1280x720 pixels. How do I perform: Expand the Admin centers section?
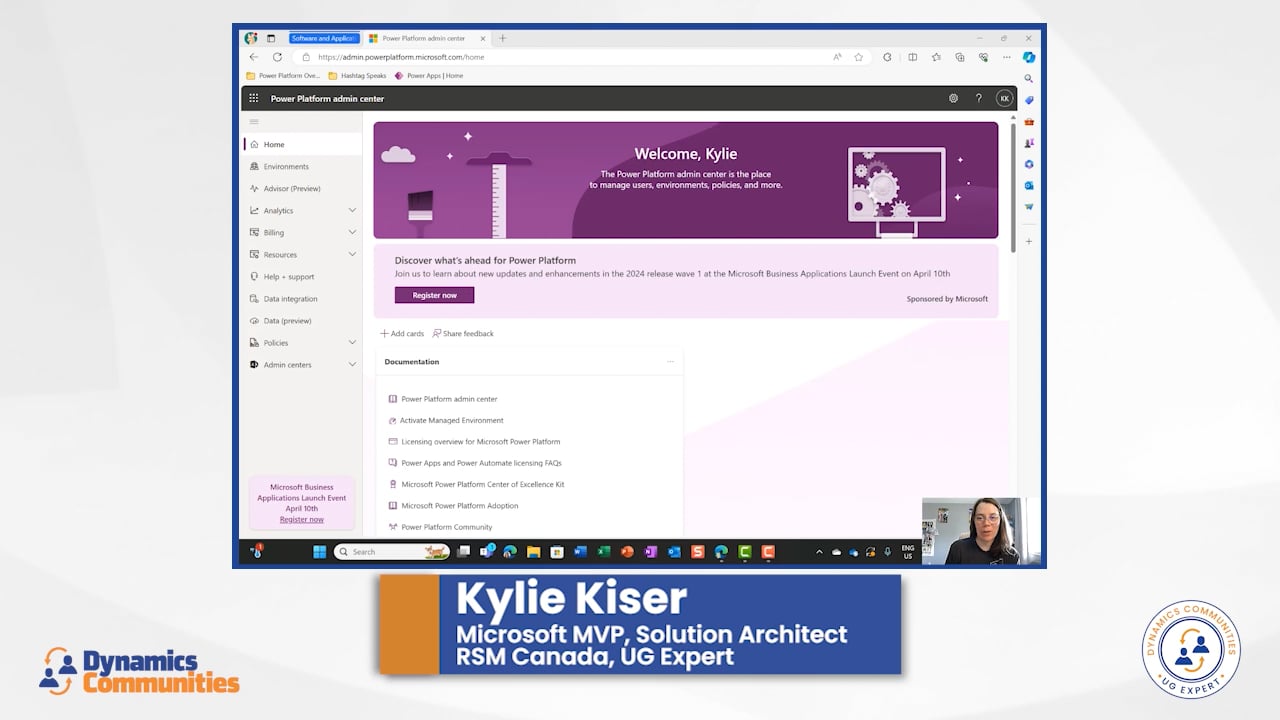point(352,365)
